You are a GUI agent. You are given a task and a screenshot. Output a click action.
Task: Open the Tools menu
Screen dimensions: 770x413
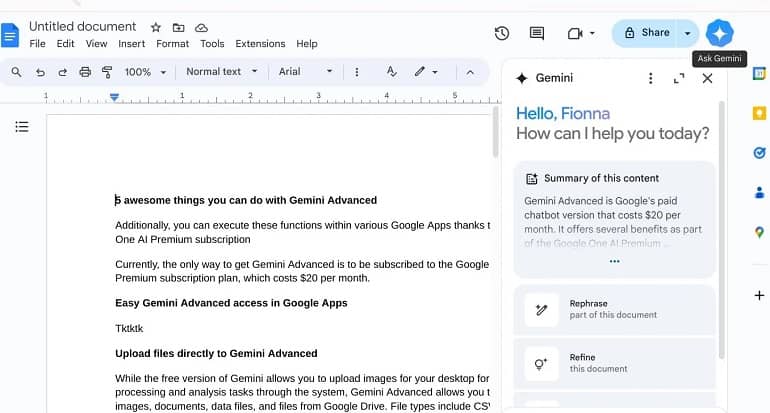pyautogui.click(x=212, y=44)
